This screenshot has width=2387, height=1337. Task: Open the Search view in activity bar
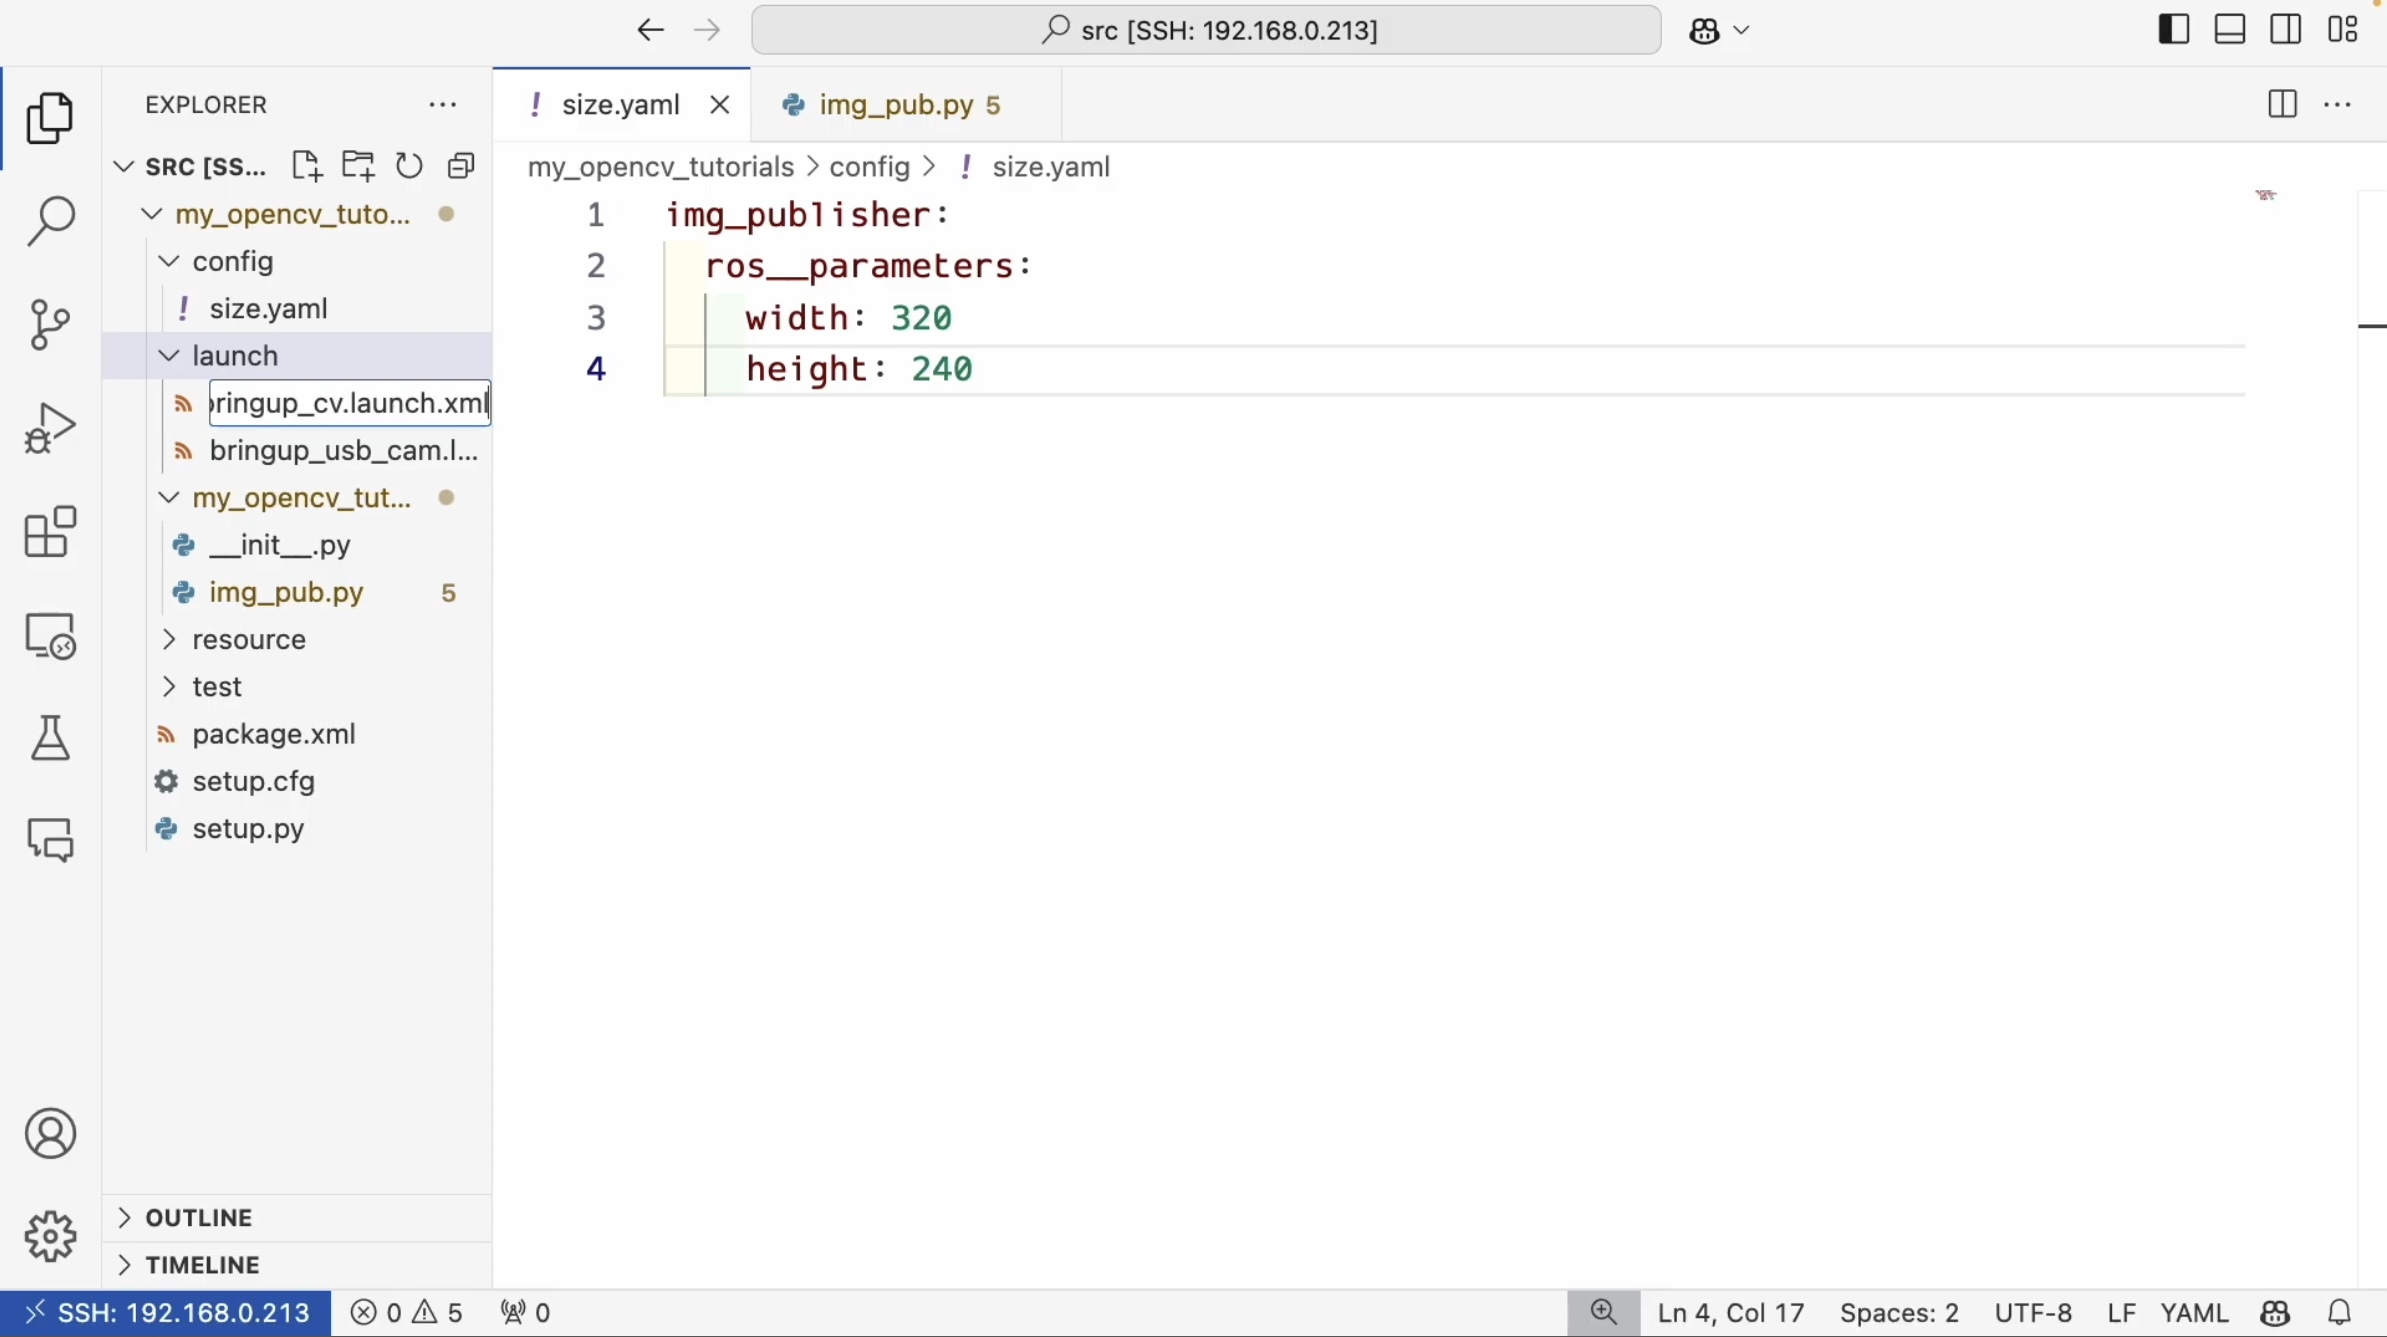click(x=50, y=221)
